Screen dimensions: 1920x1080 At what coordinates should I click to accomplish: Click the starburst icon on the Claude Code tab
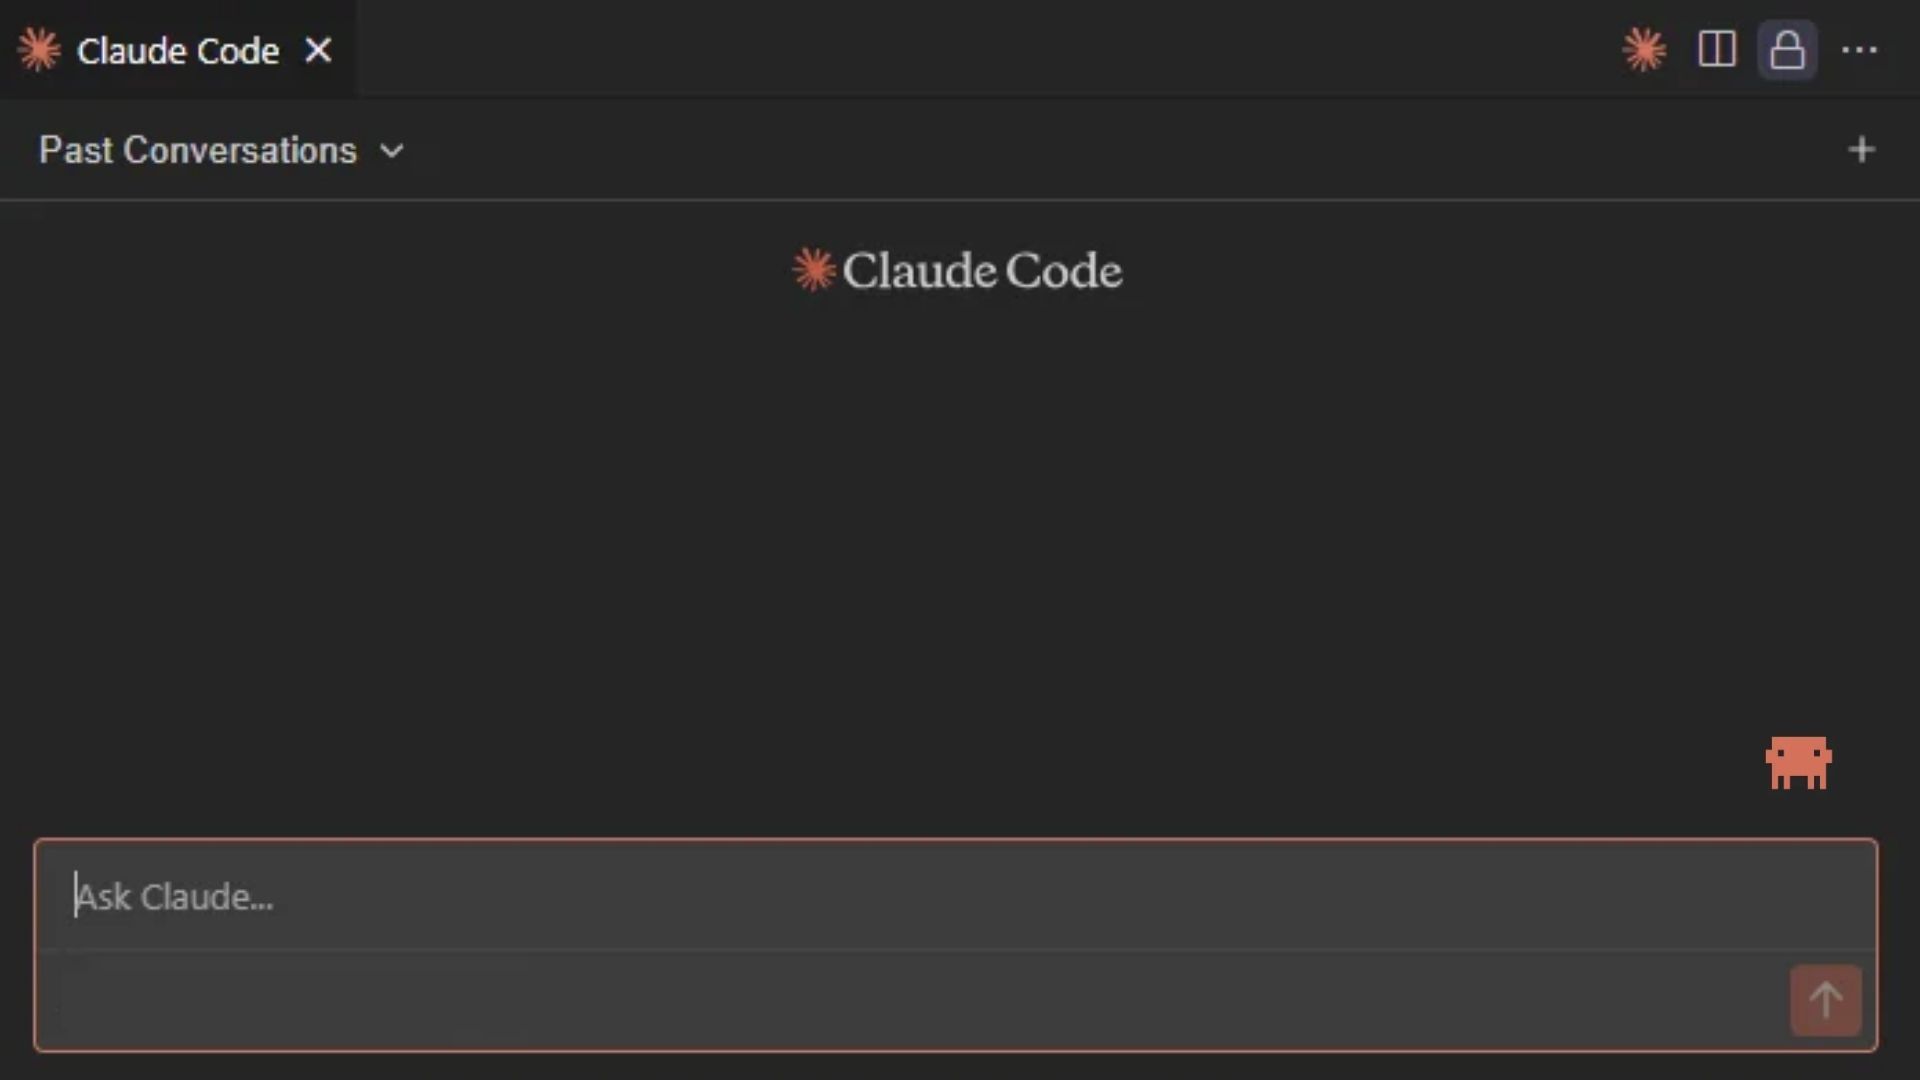coord(40,50)
